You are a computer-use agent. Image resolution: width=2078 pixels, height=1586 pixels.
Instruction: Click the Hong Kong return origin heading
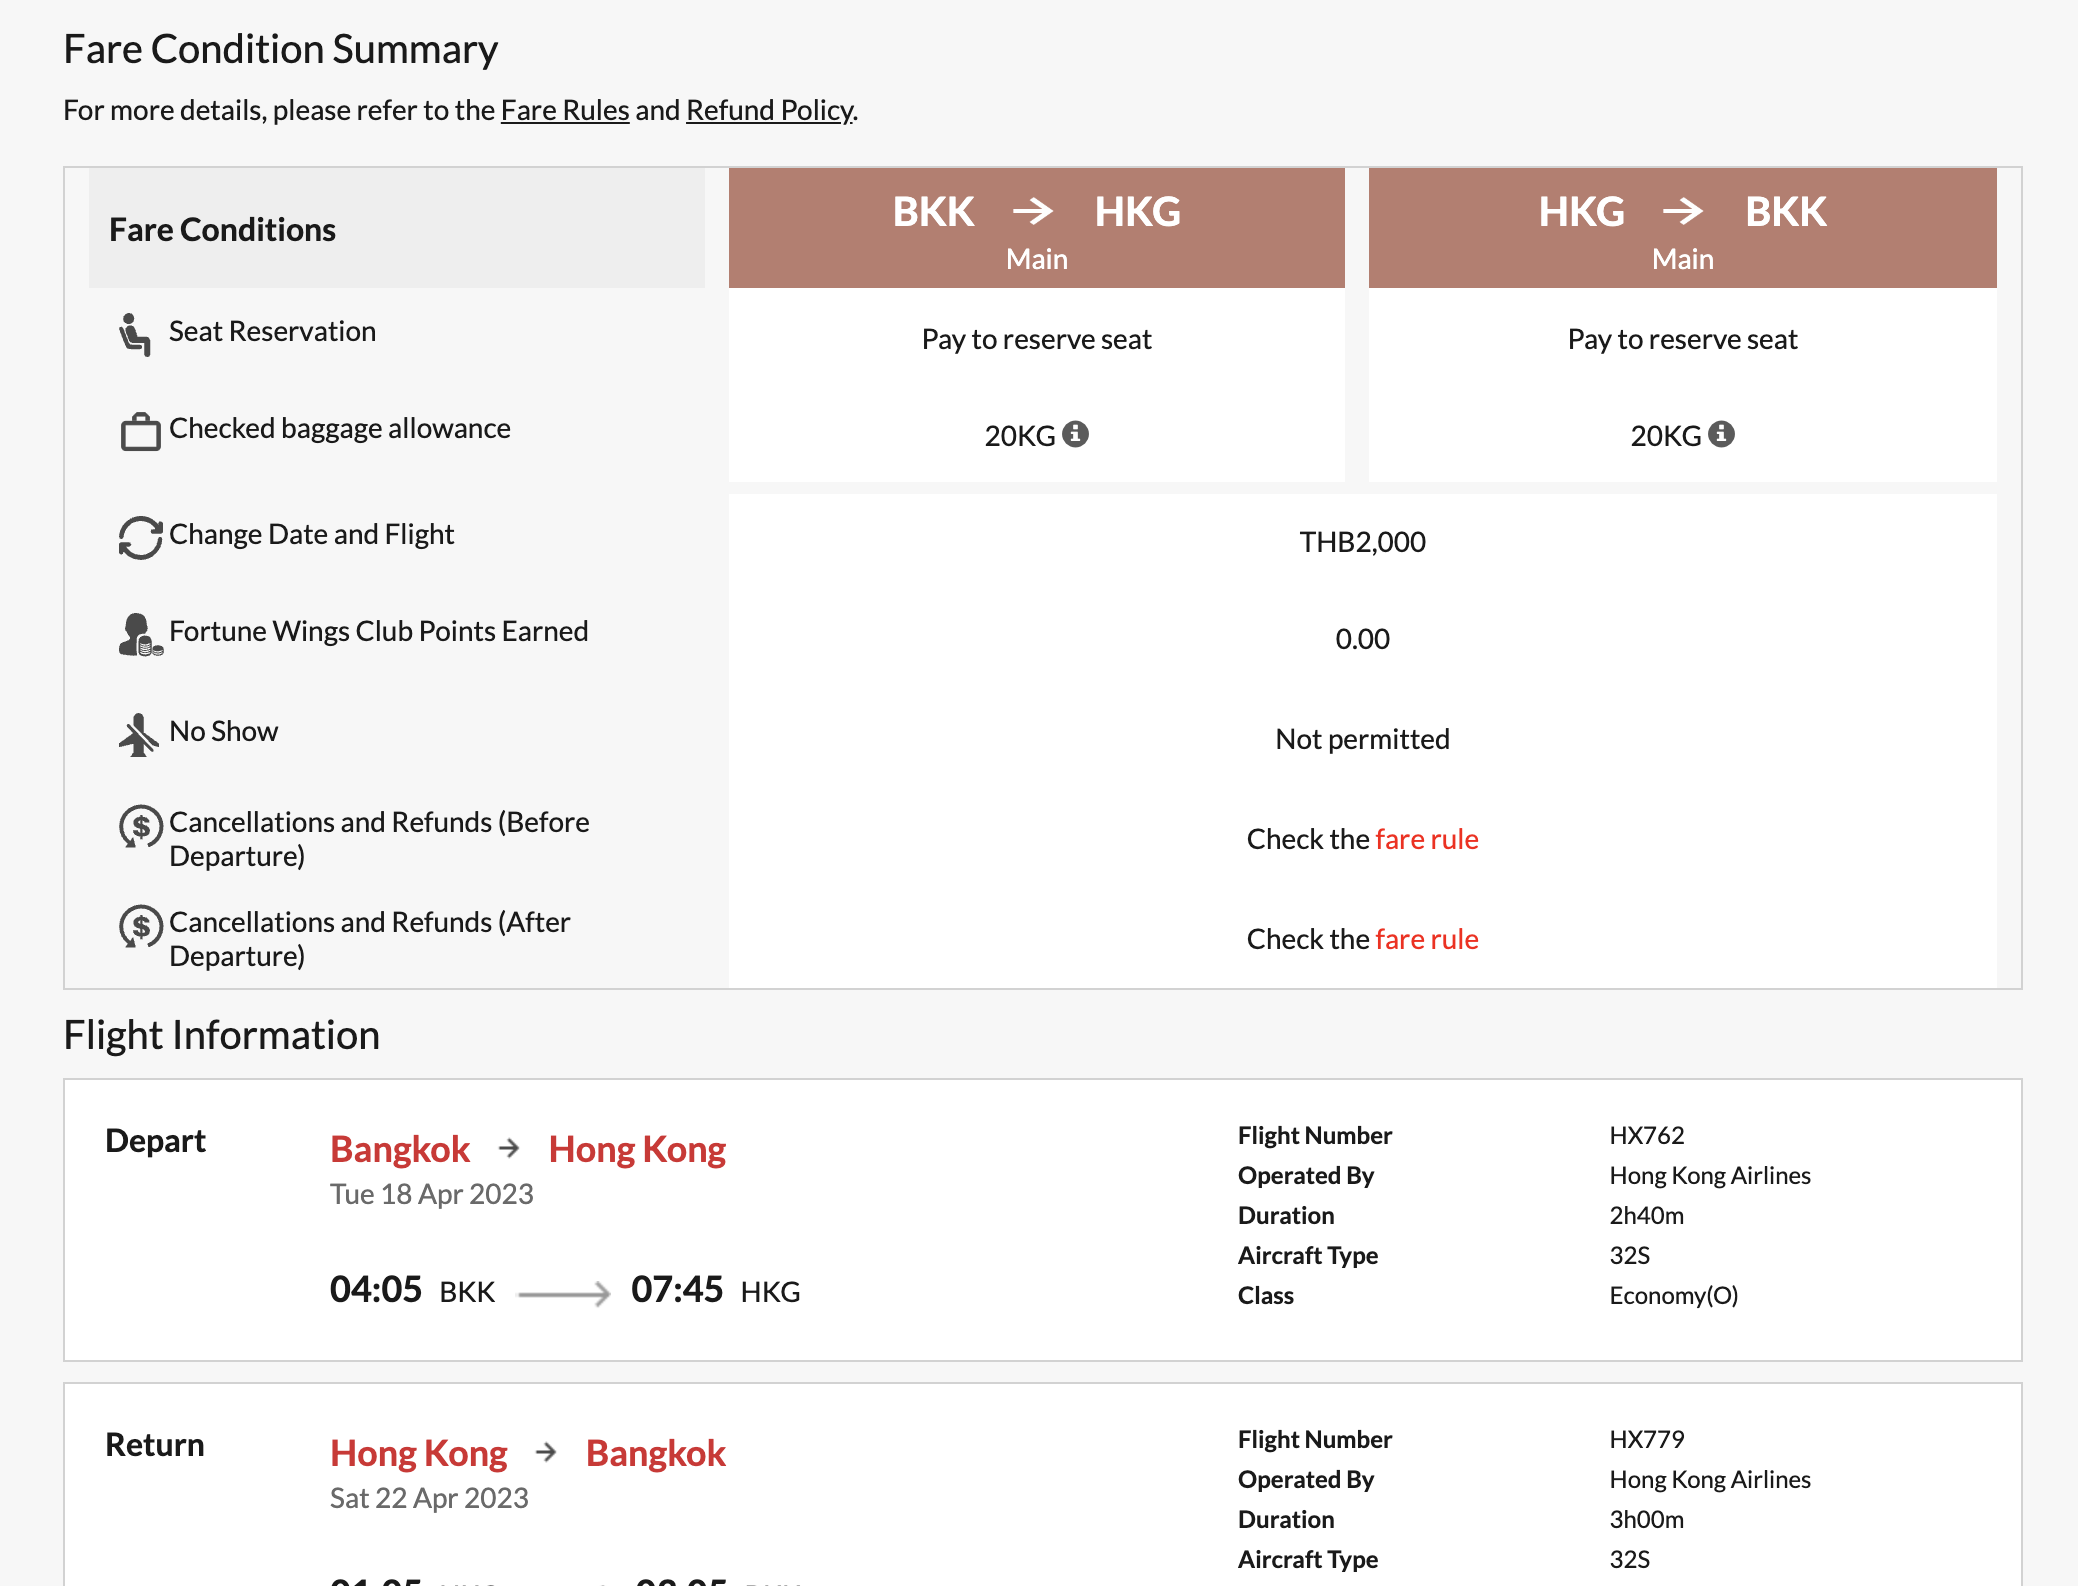[419, 1453]
